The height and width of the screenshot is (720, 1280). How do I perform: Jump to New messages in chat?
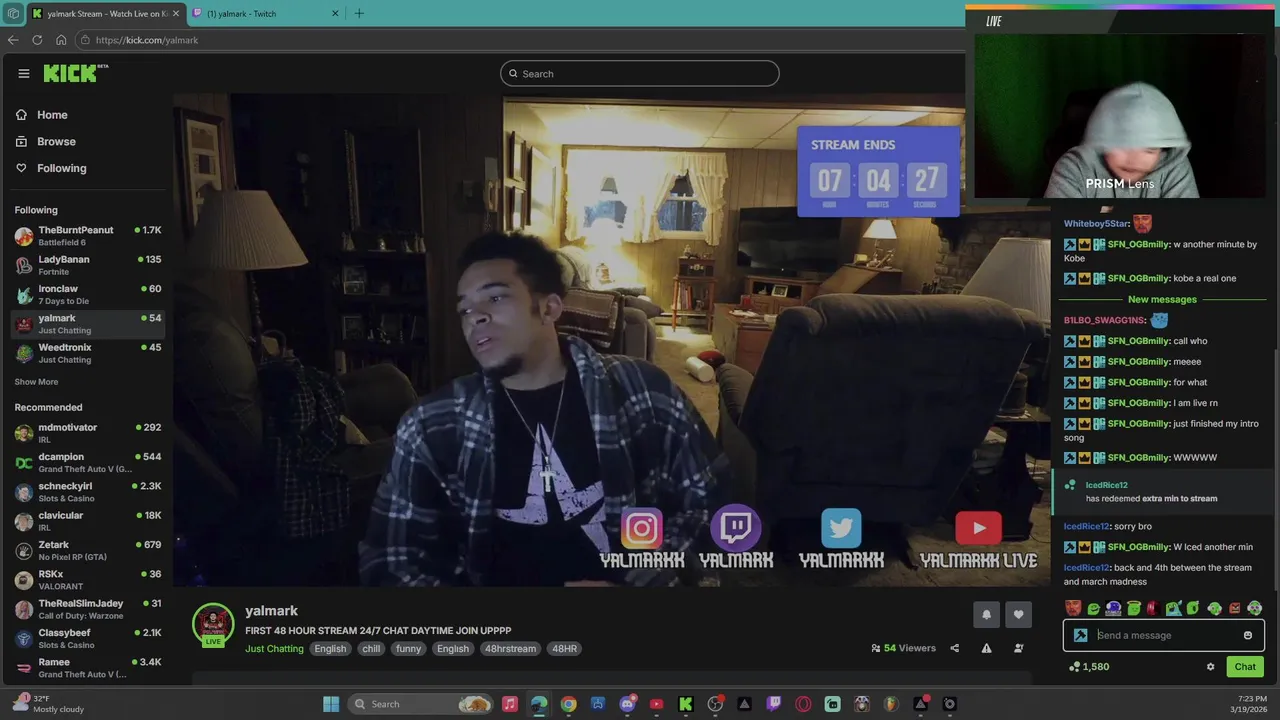pos(1162,300)
